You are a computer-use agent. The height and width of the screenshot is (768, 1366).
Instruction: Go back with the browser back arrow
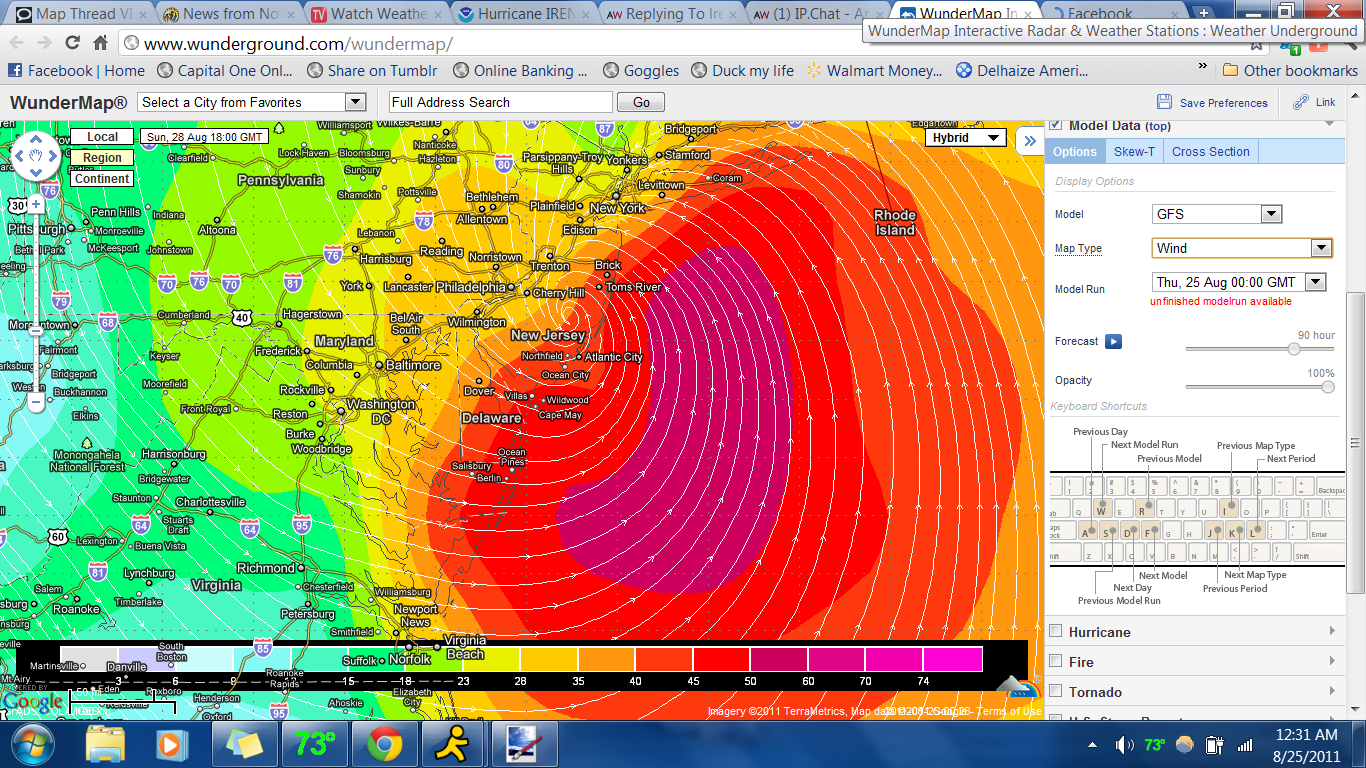(x=17, y=43)
